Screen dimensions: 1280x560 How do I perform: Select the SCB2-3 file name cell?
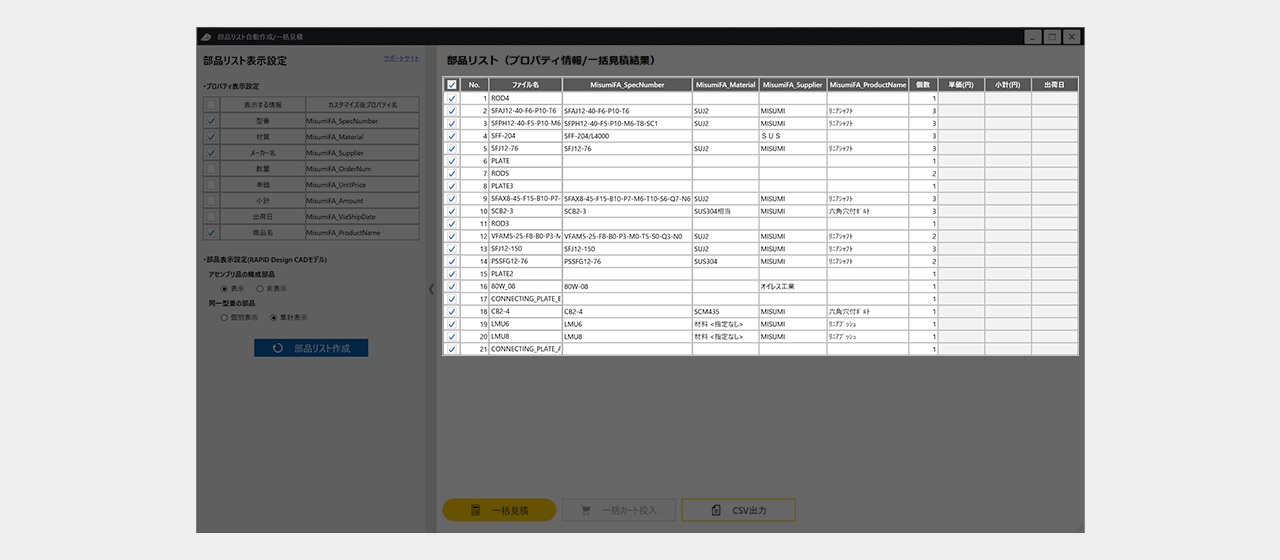[525, 211]
